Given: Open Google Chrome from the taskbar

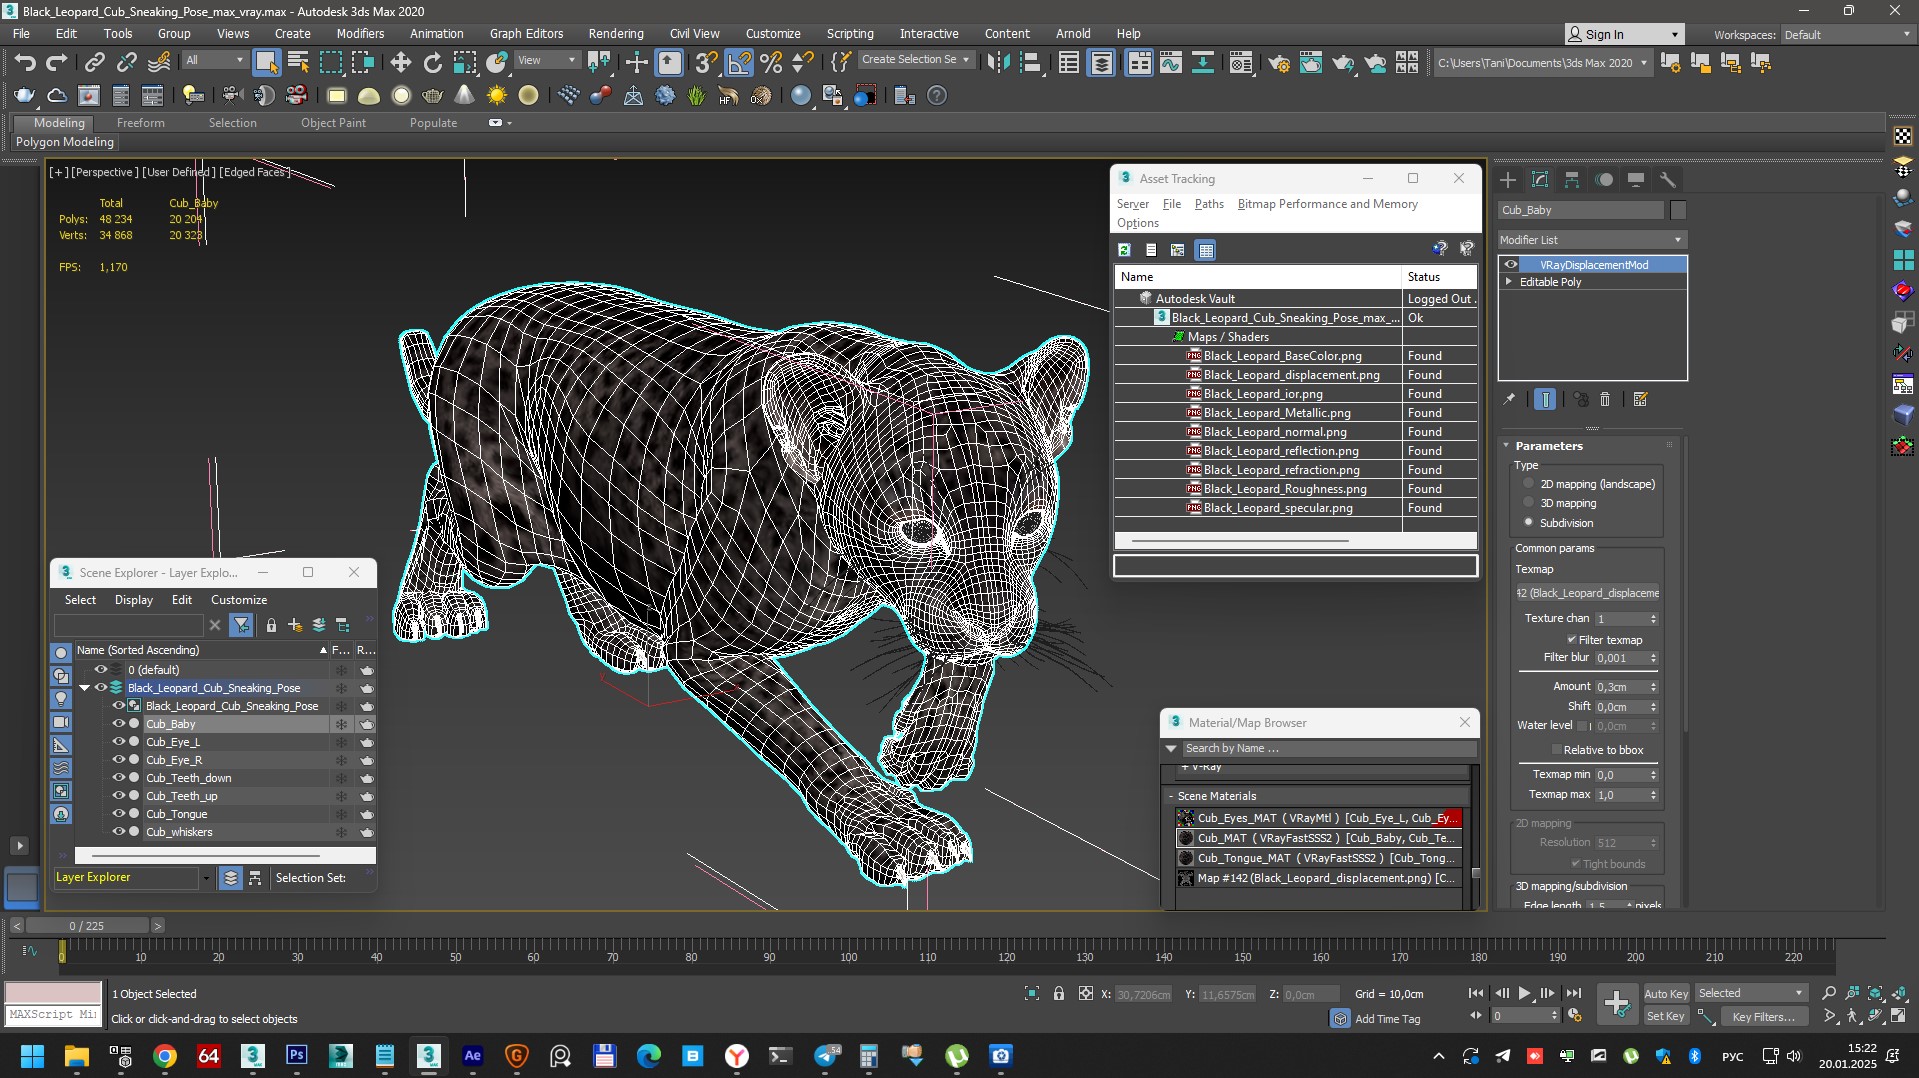Looking at the screenshot, I should point(165,1055).
